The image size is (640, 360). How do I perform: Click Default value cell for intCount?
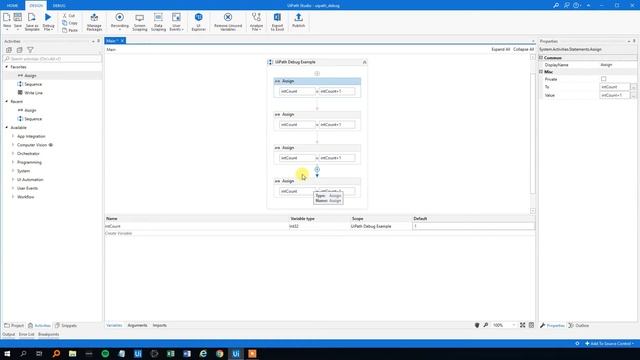click(x=473, y=226)
